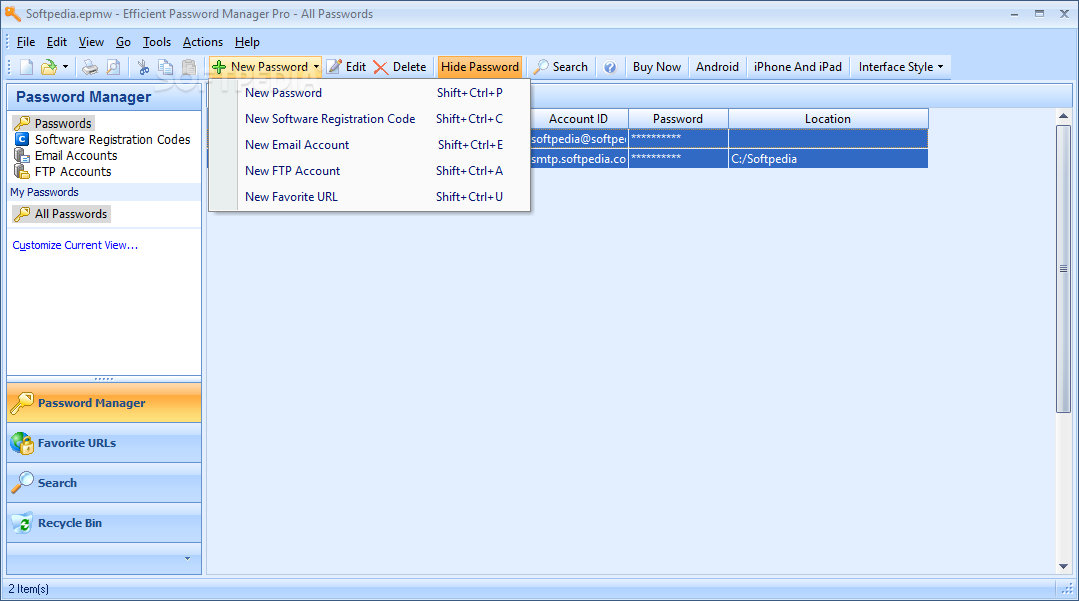Open the File menu

click(25, 42)
